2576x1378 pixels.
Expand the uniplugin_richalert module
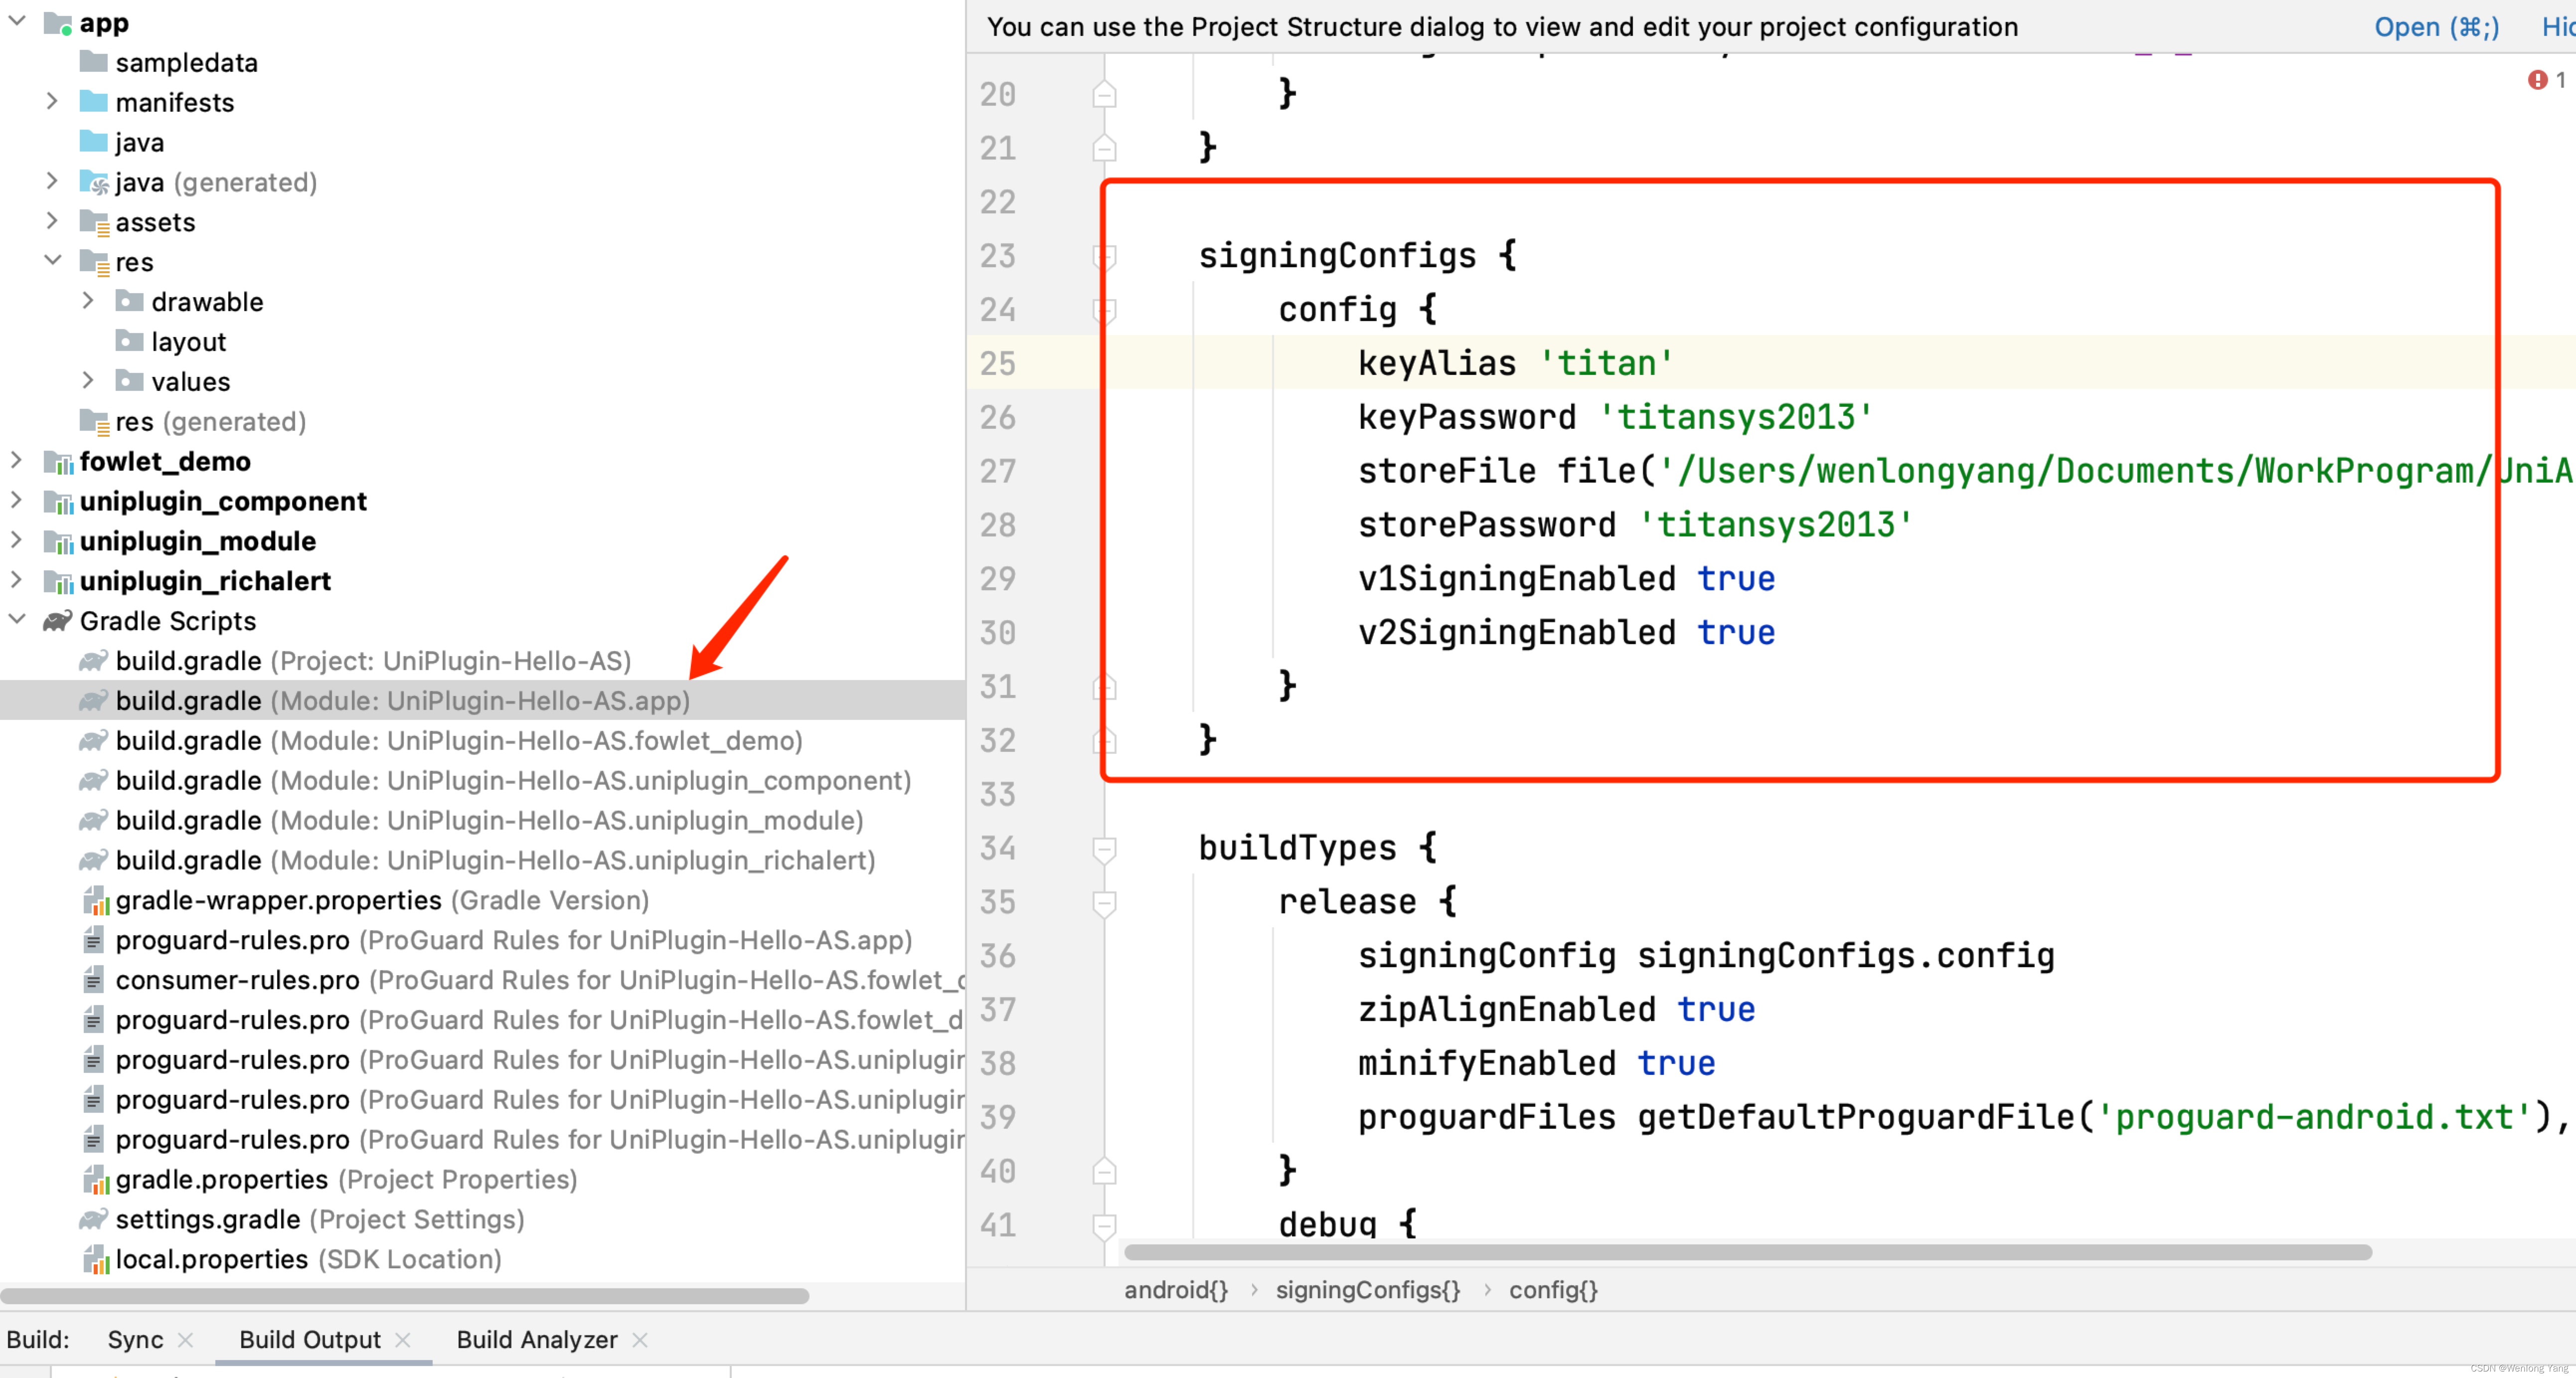pyautogui.click(x=17, y=580)
